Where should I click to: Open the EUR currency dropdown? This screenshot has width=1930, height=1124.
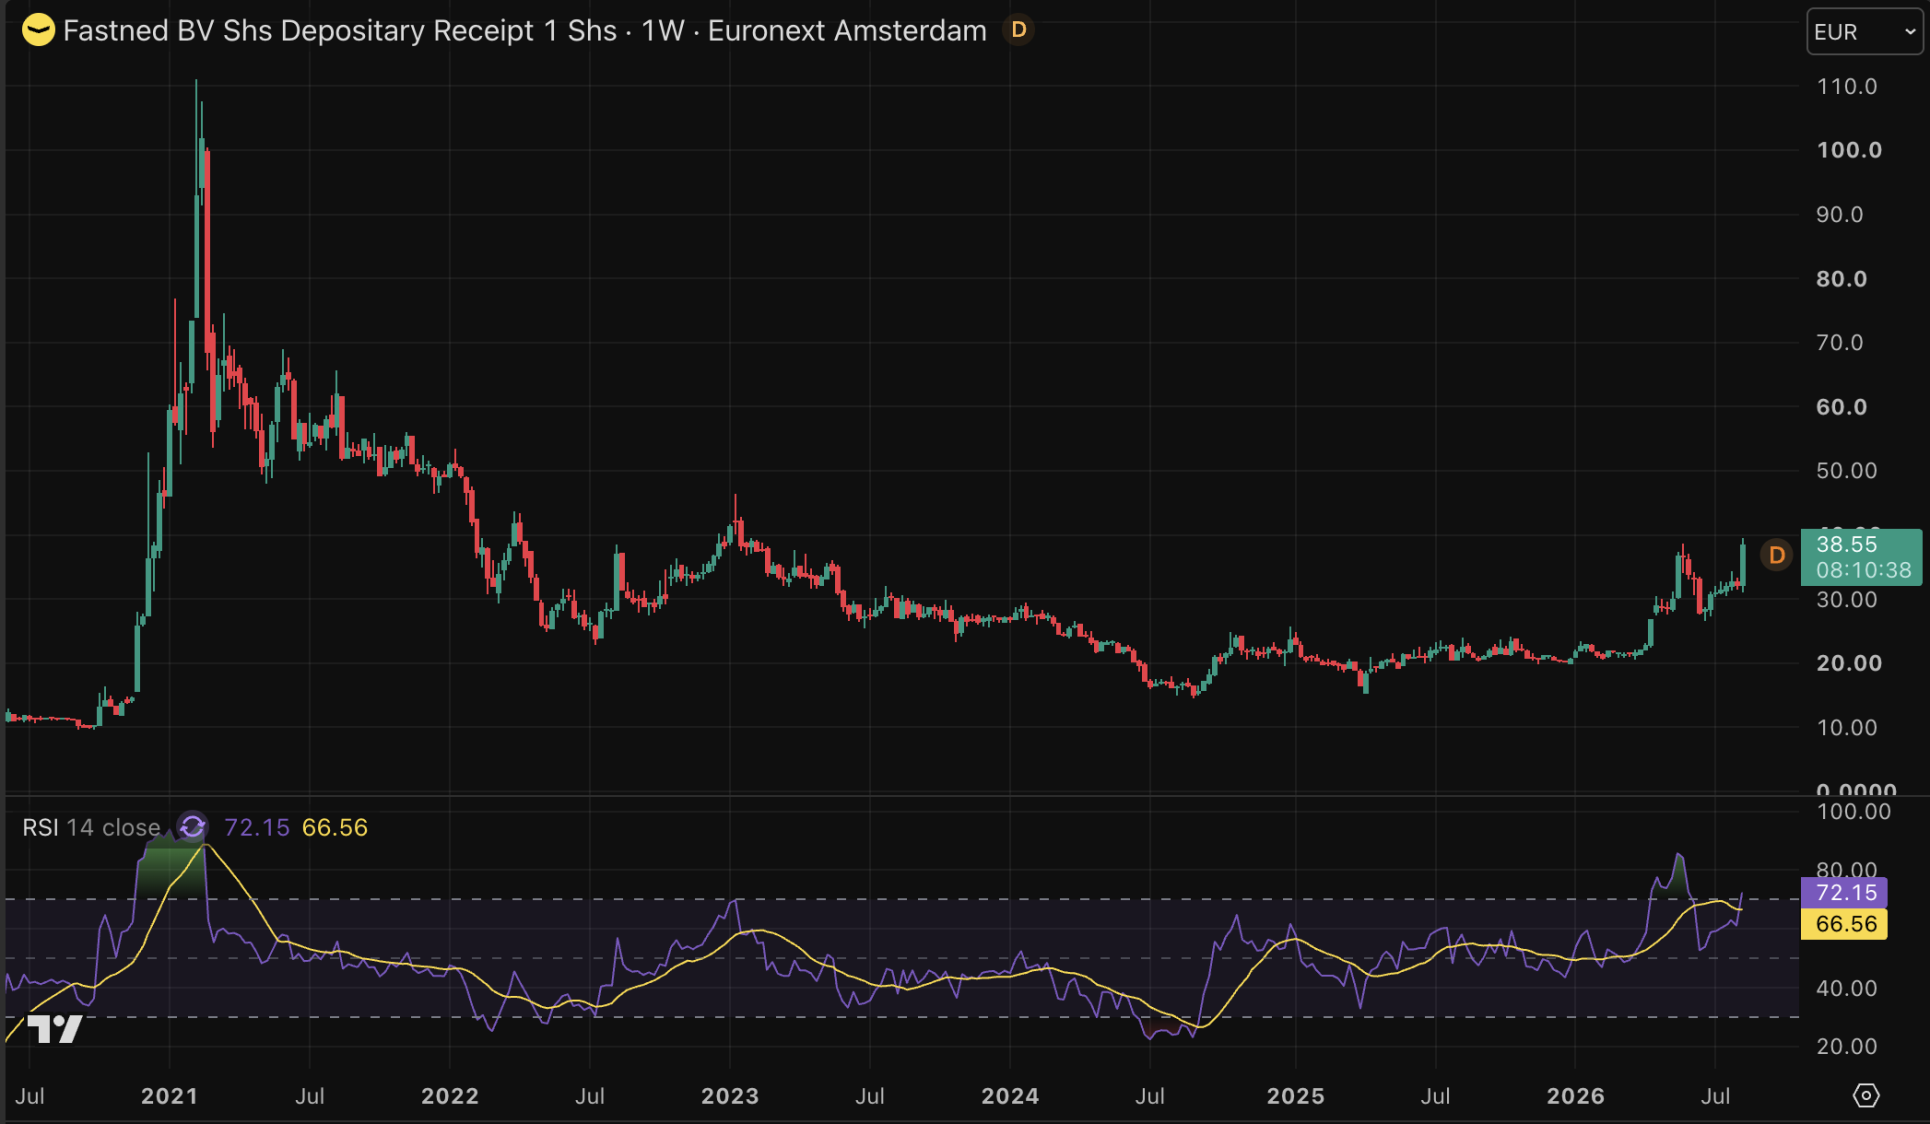(1864, 32)
